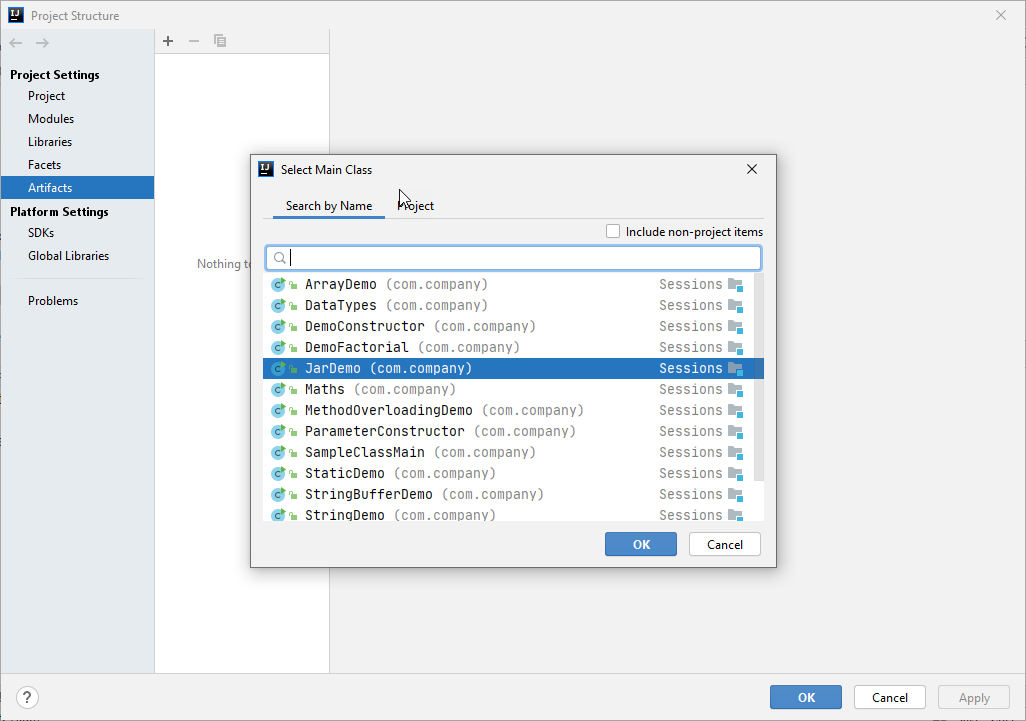Image resolution: width=1026 pixels, height=721 pixels.
Task: Remove the artifact using the minus icon
Action: [x=193, y=41]
